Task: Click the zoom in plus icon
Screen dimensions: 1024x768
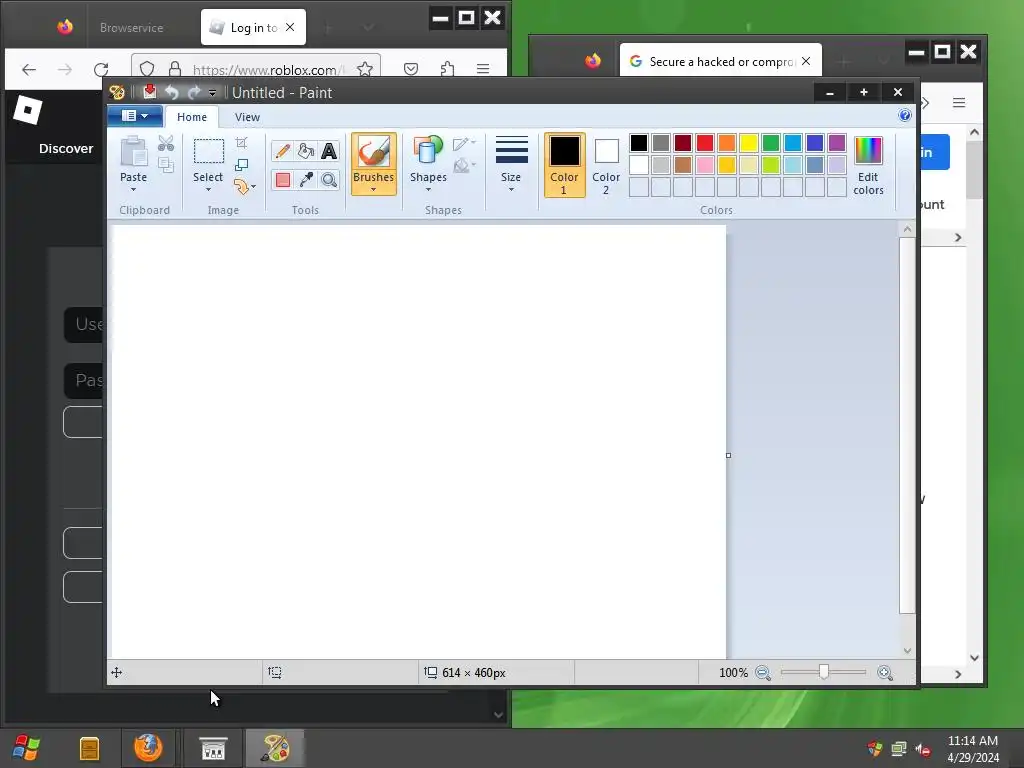Action: (x=885, y=673)
